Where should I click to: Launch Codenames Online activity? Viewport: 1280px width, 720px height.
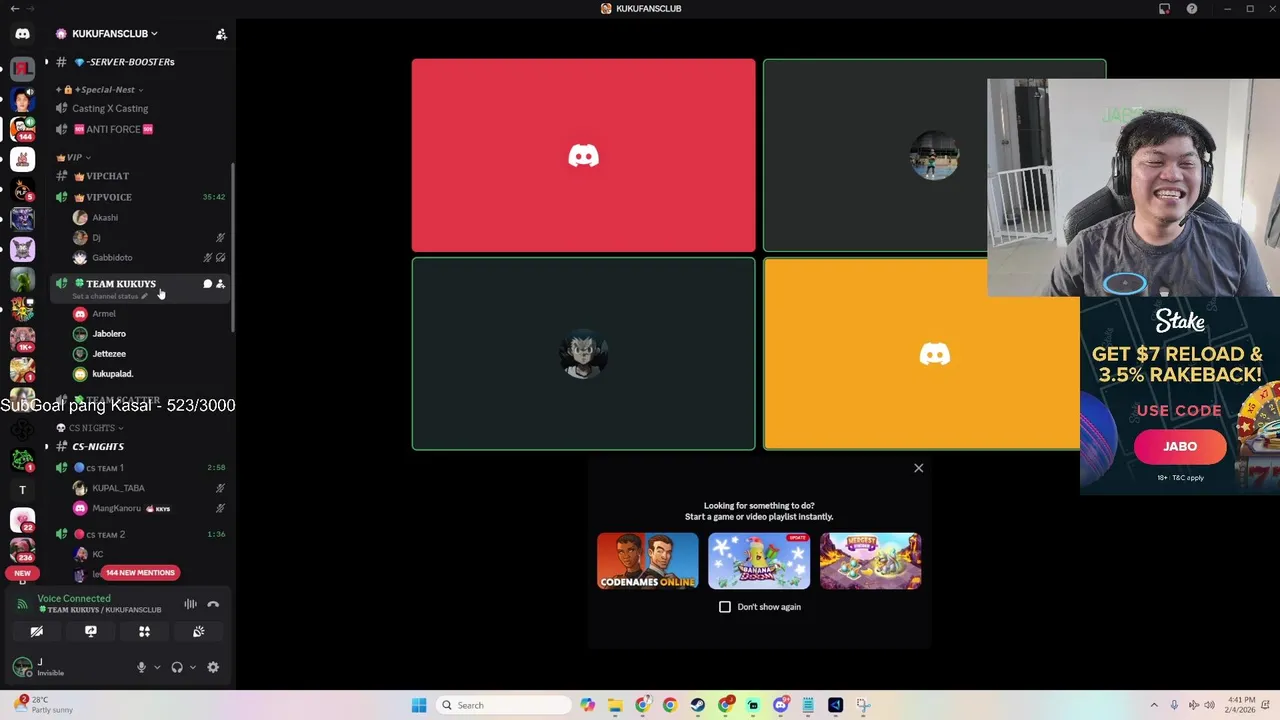point(648,561)
